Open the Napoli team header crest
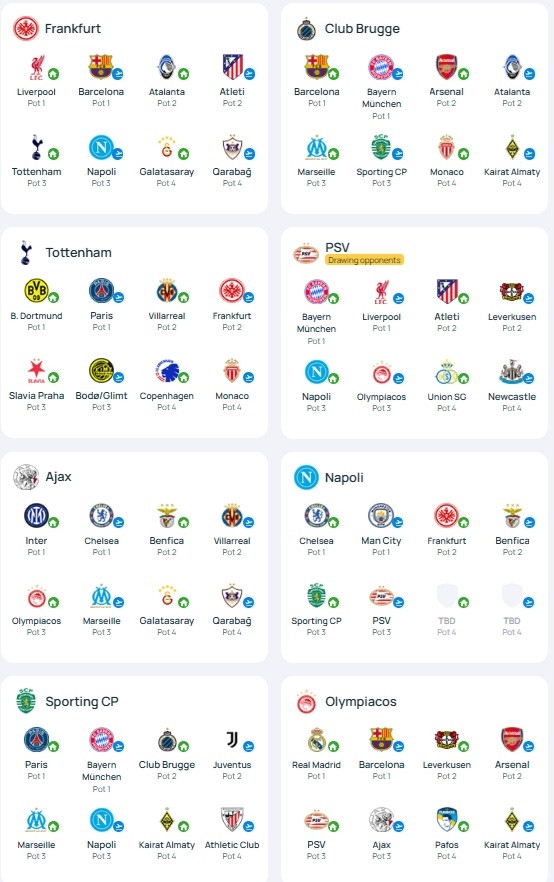This screenshot has width=554, height=882. 307,478
